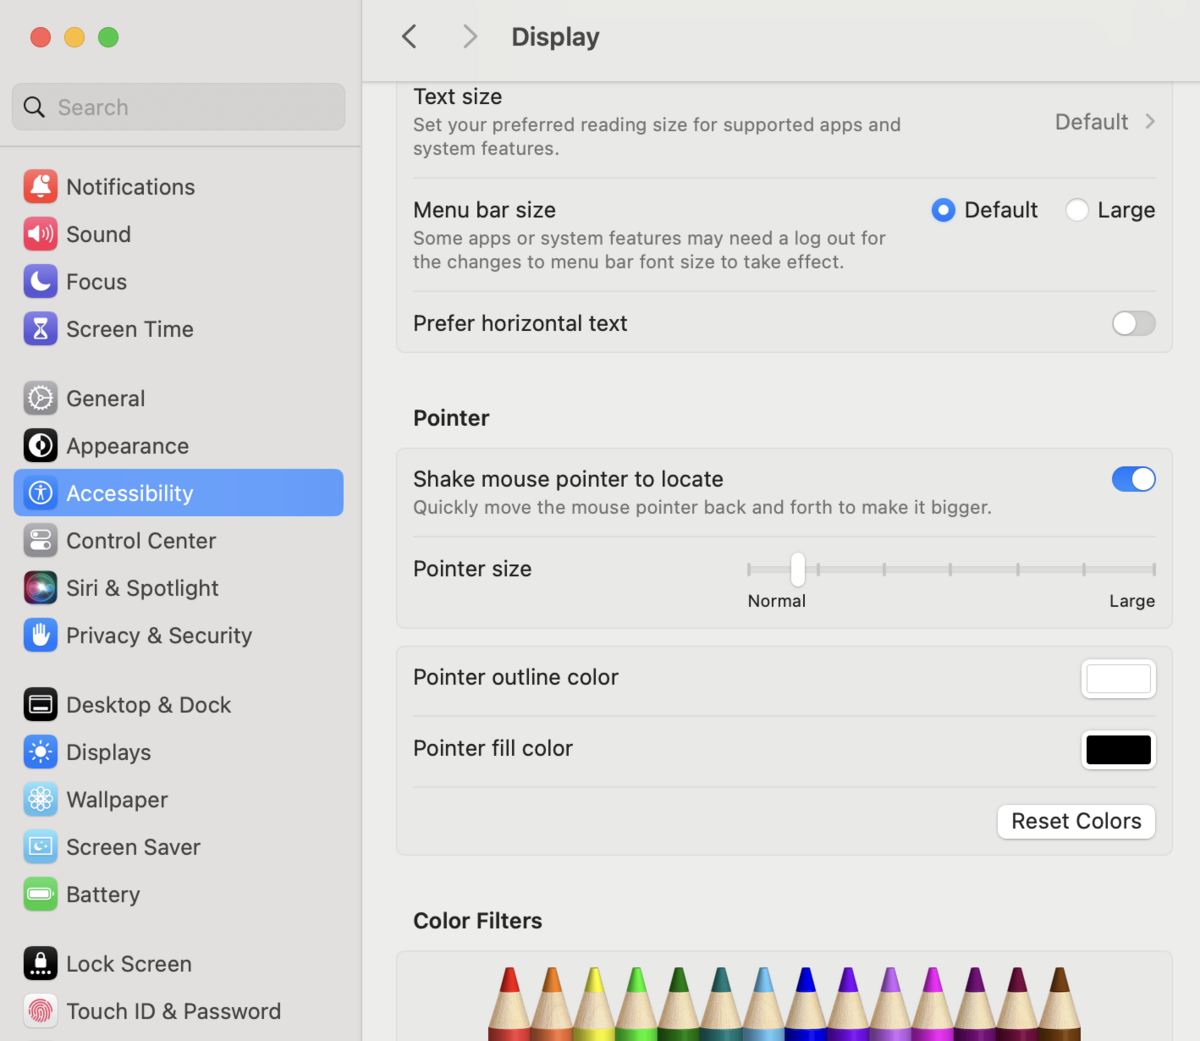Click the Reset Colors button

tap(1076, 821)
